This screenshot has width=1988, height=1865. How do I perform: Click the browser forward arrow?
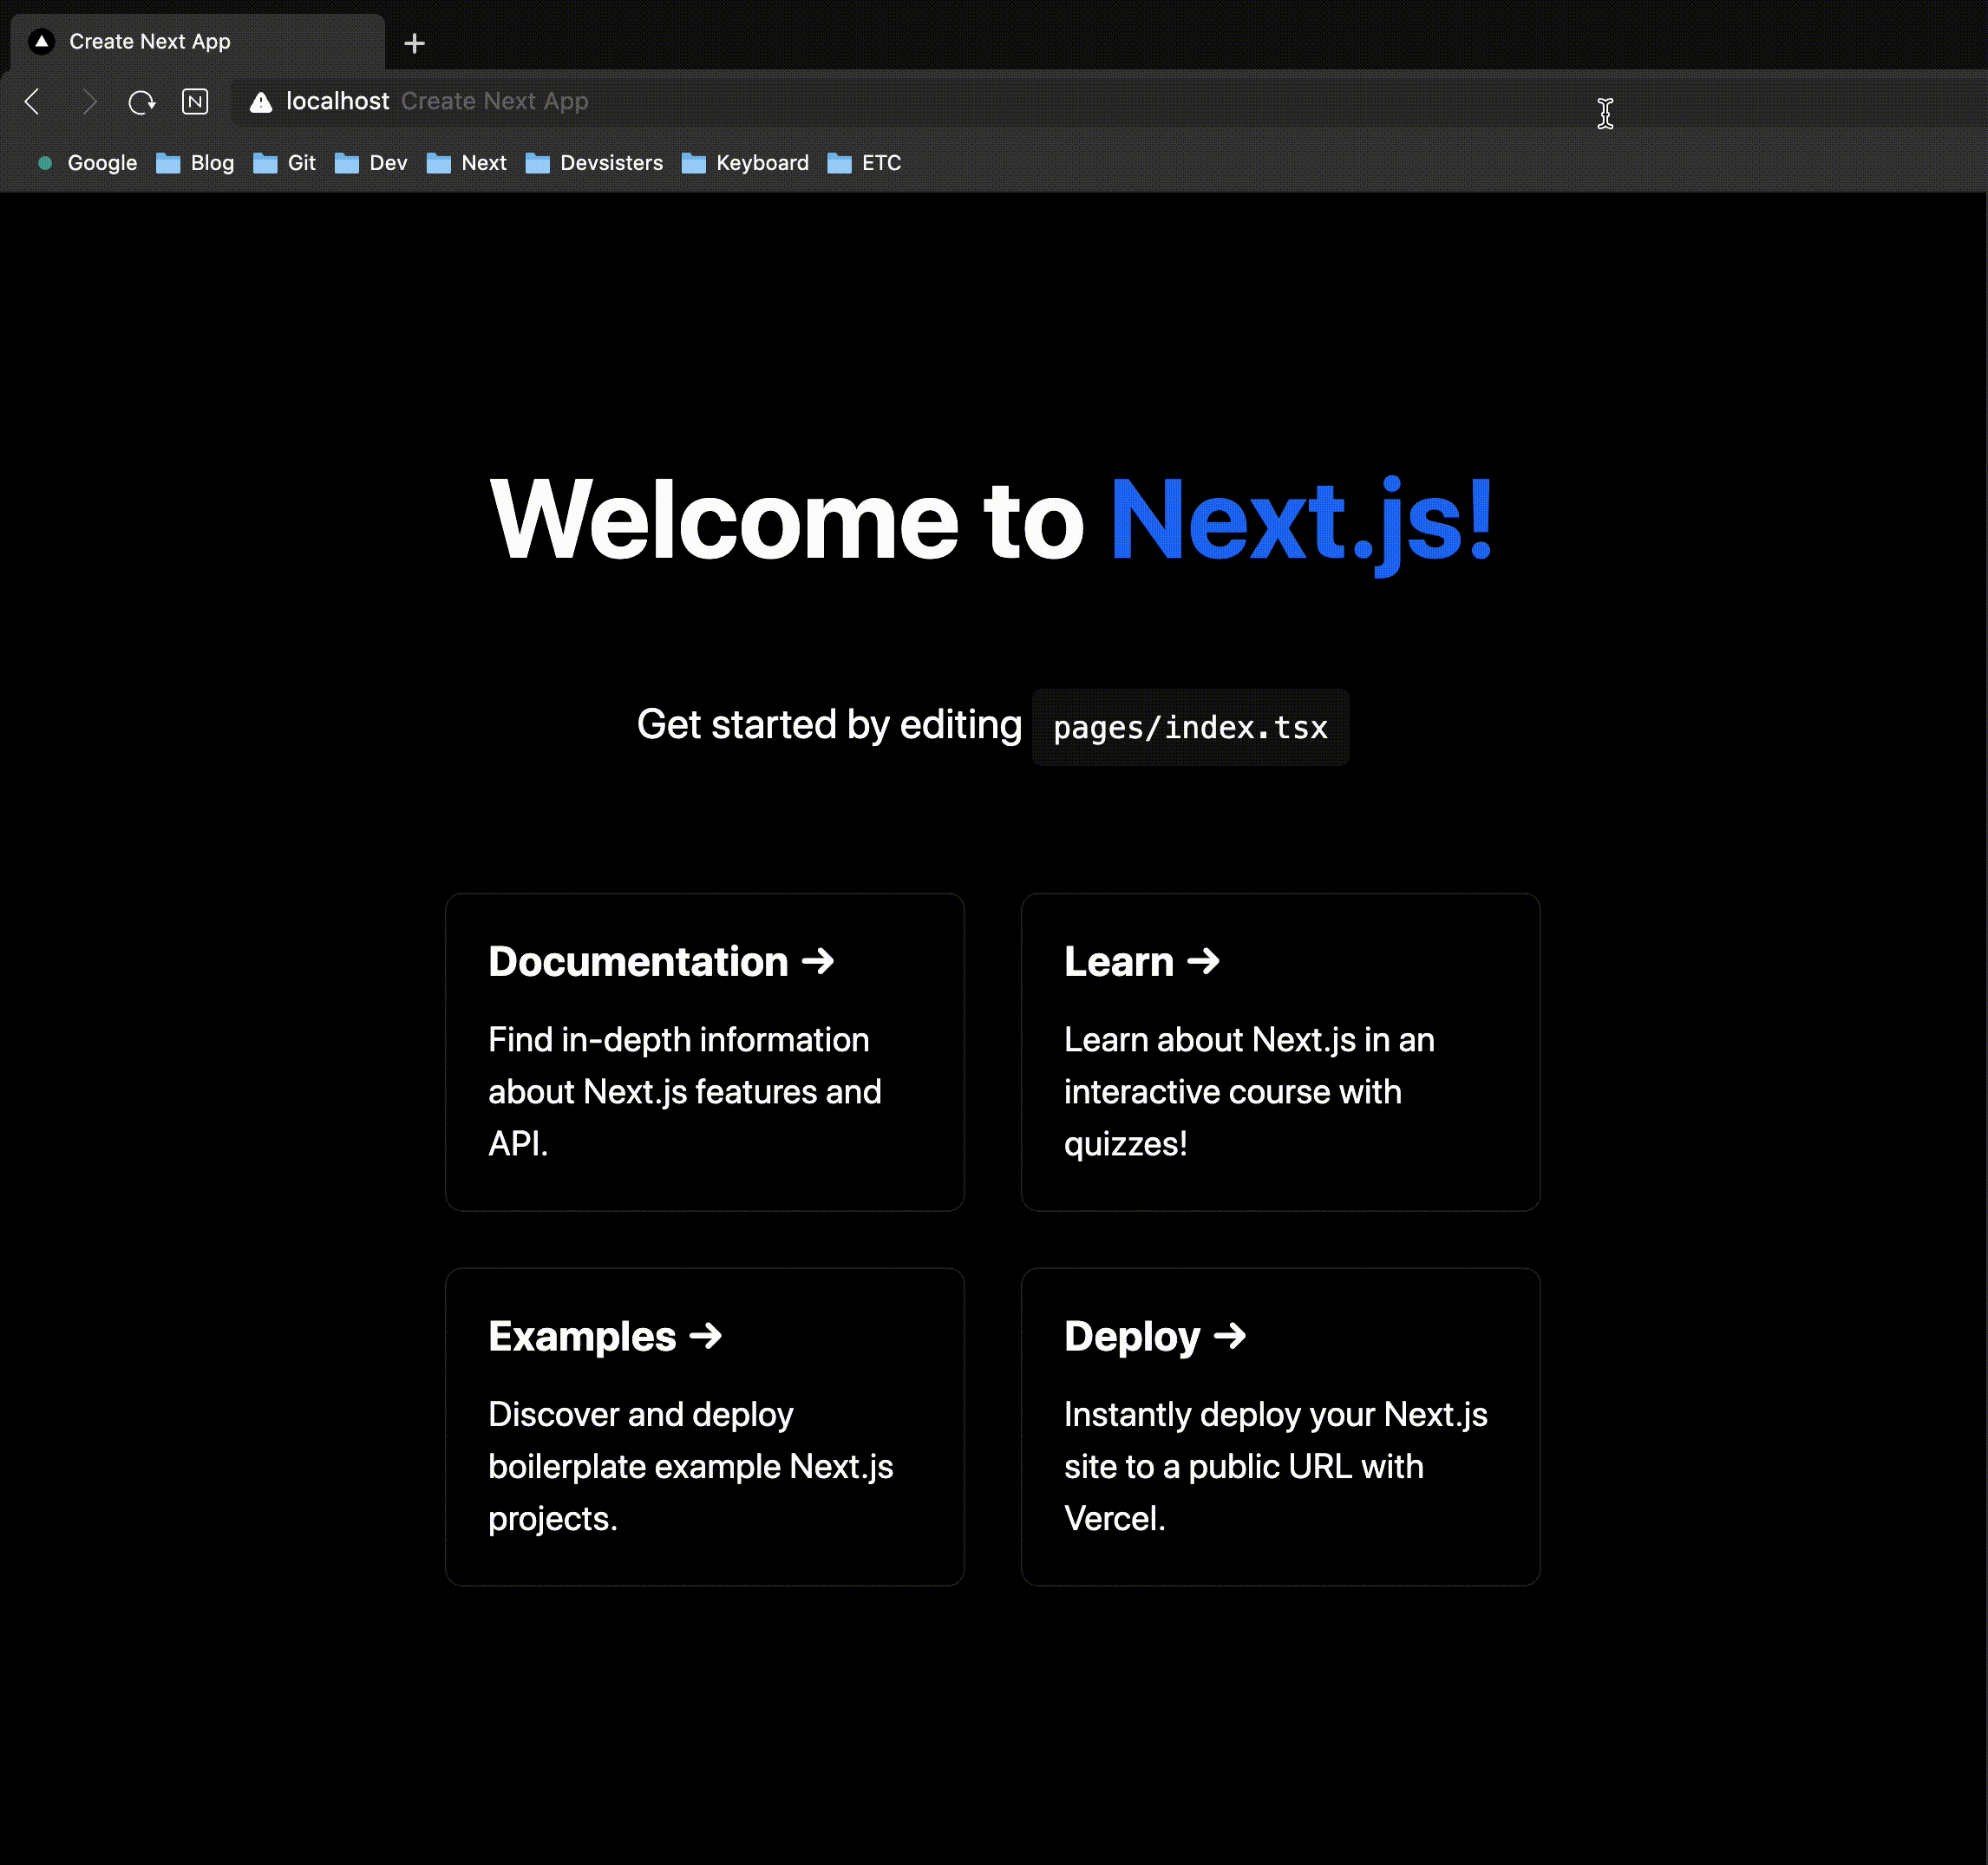pyautogui.click(x=89, y=101)
